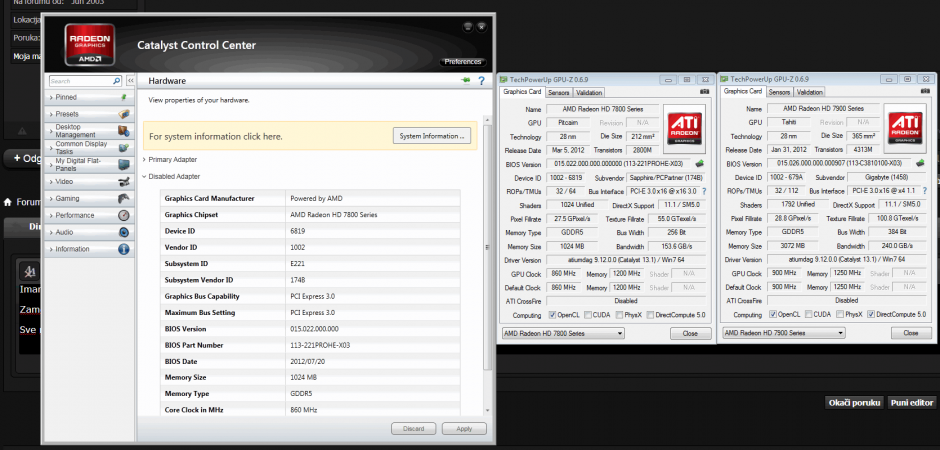This screenshot has width=940, height=450.
Task: Select Graphics Card tab in HD 7900 GPU-Z
Action: click(743, 92)
